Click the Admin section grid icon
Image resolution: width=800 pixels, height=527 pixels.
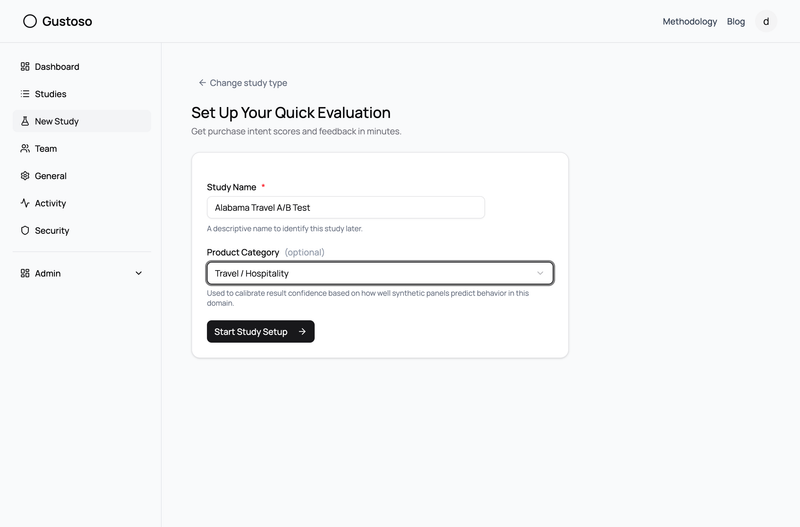25,273
